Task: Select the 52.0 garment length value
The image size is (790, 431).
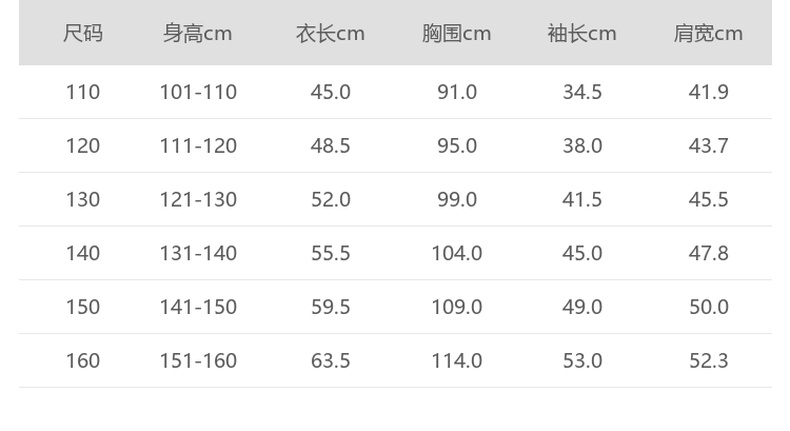Action: (x=330, y=200)
